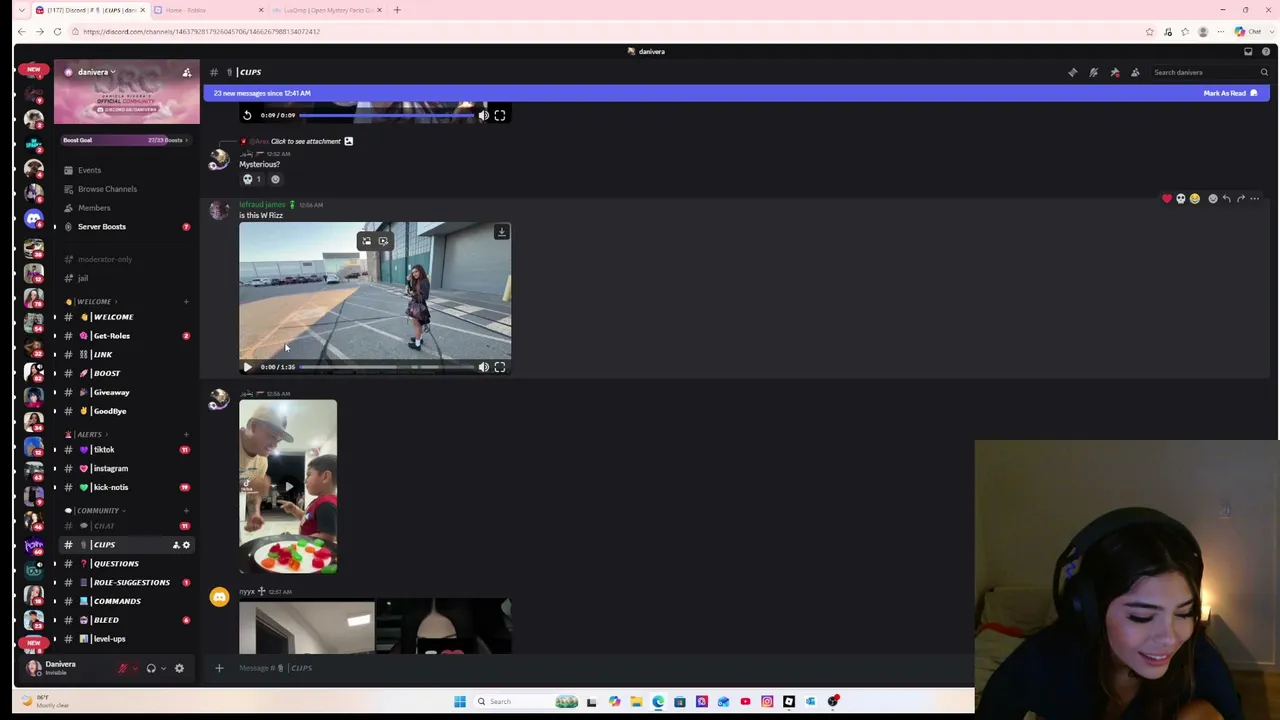Viewport: 1280px width, 720px height.
Task: Collapse the WELCOME category
Action: coord(93,301)
